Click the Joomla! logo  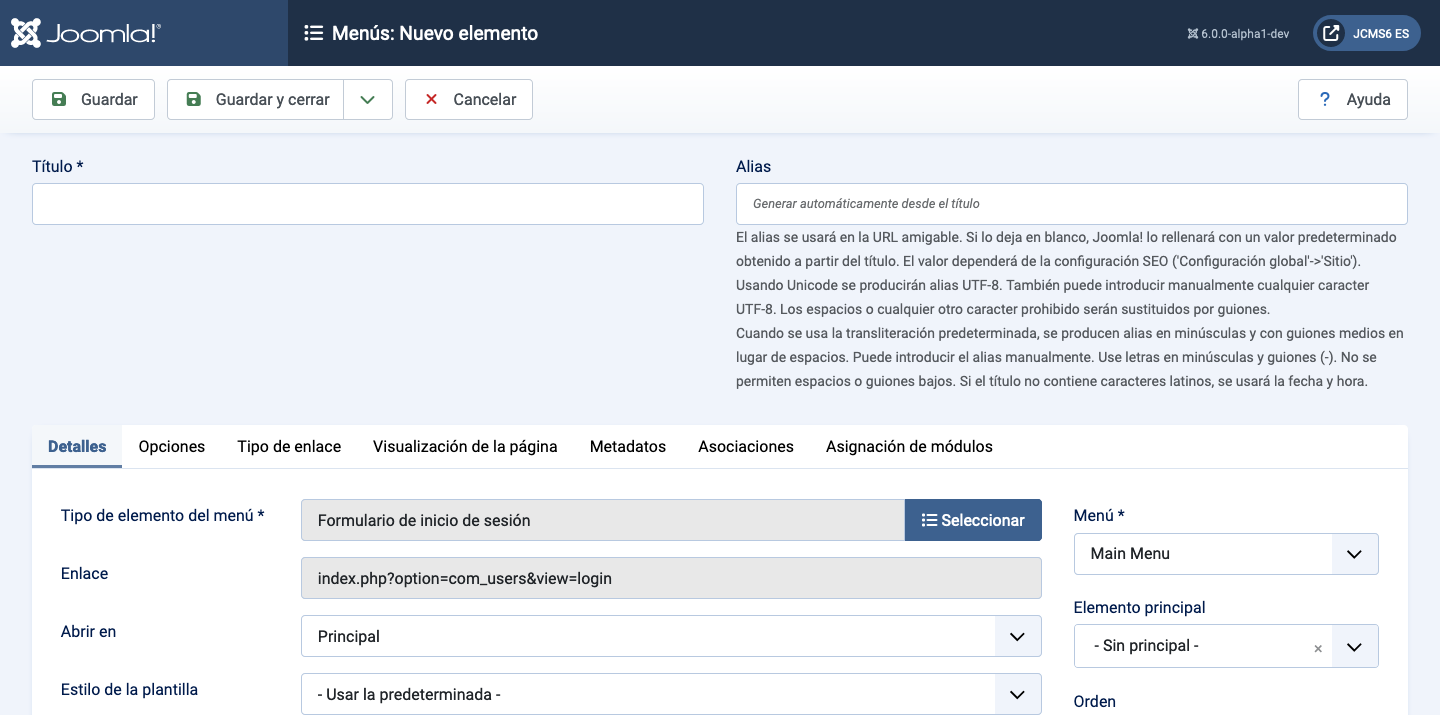[86, 33]
